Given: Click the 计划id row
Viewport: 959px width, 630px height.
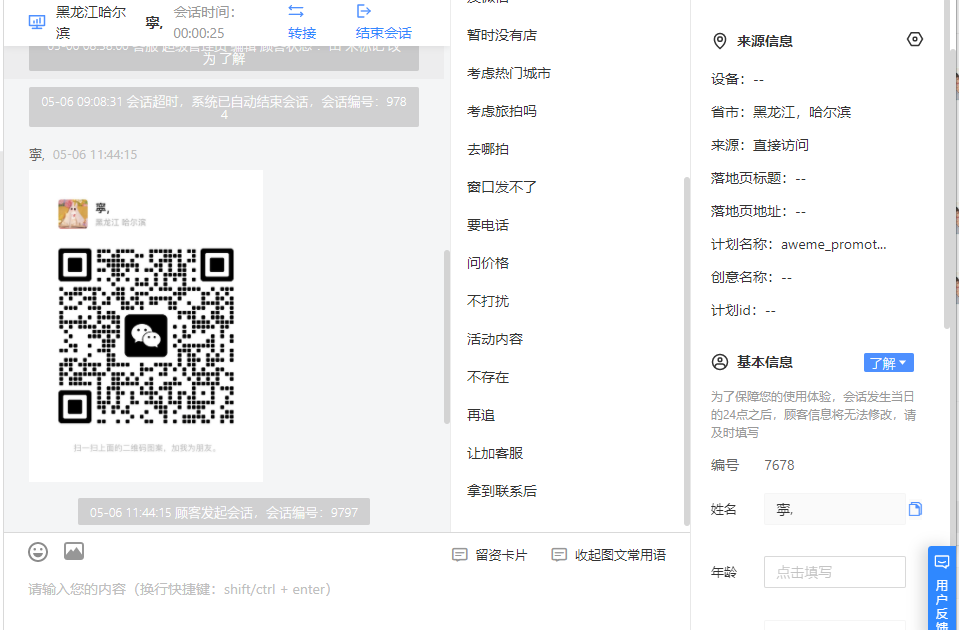Looking at the screenshot, I should coord(743,311).
